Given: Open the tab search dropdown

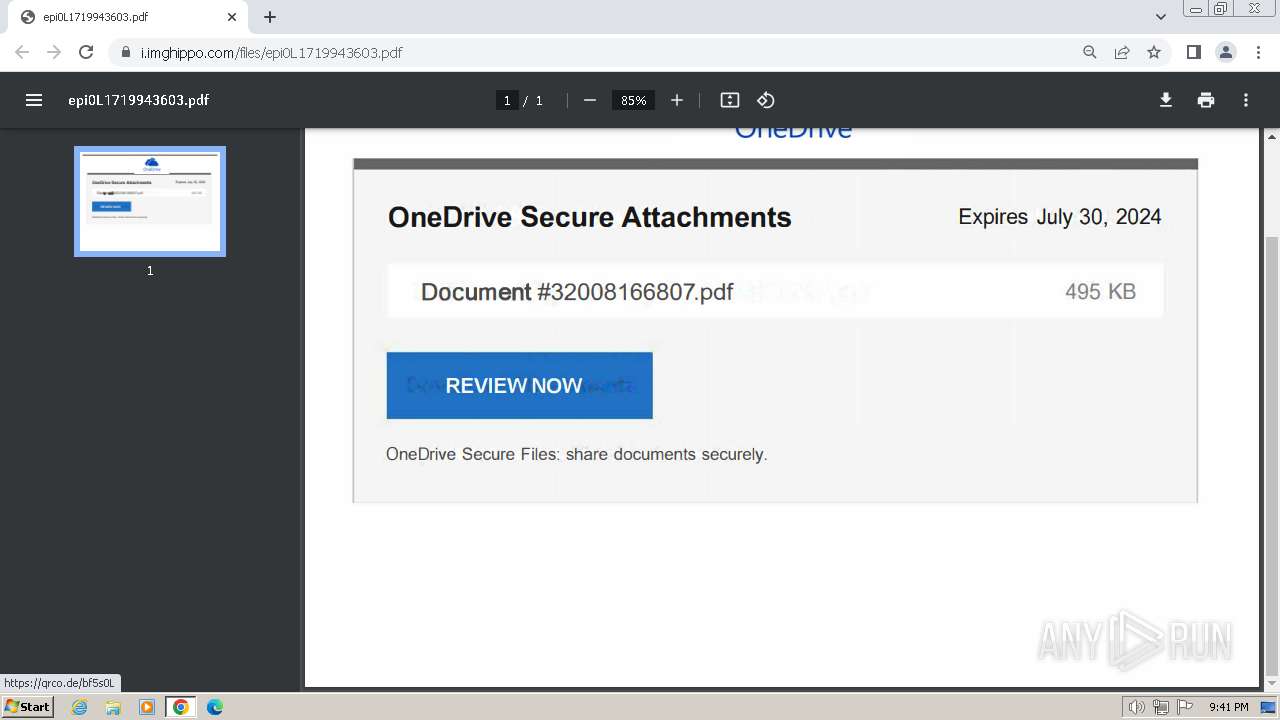Looking at the screenshot, I should (x=1161, y=17).
